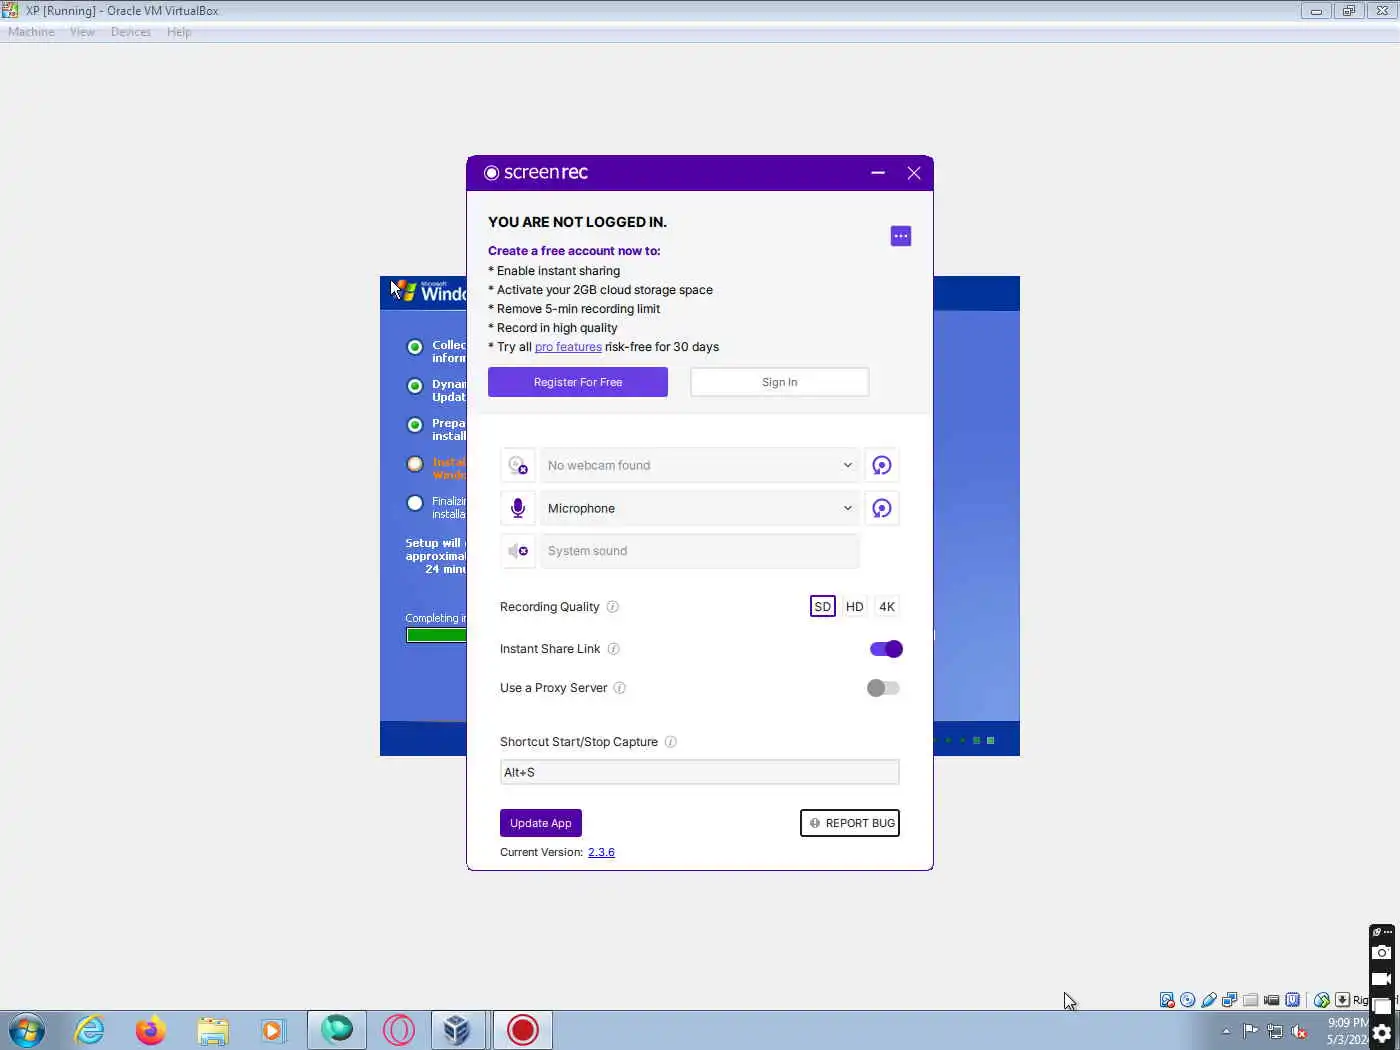Click the Register For Free button
This screenshot has height=1050, width=1400.
pyautogui.click(x=578, y=382)
